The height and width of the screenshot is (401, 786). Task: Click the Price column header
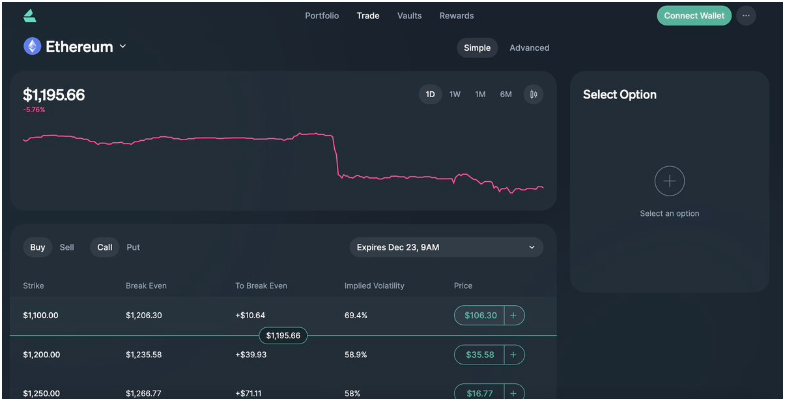click(463, 286)
